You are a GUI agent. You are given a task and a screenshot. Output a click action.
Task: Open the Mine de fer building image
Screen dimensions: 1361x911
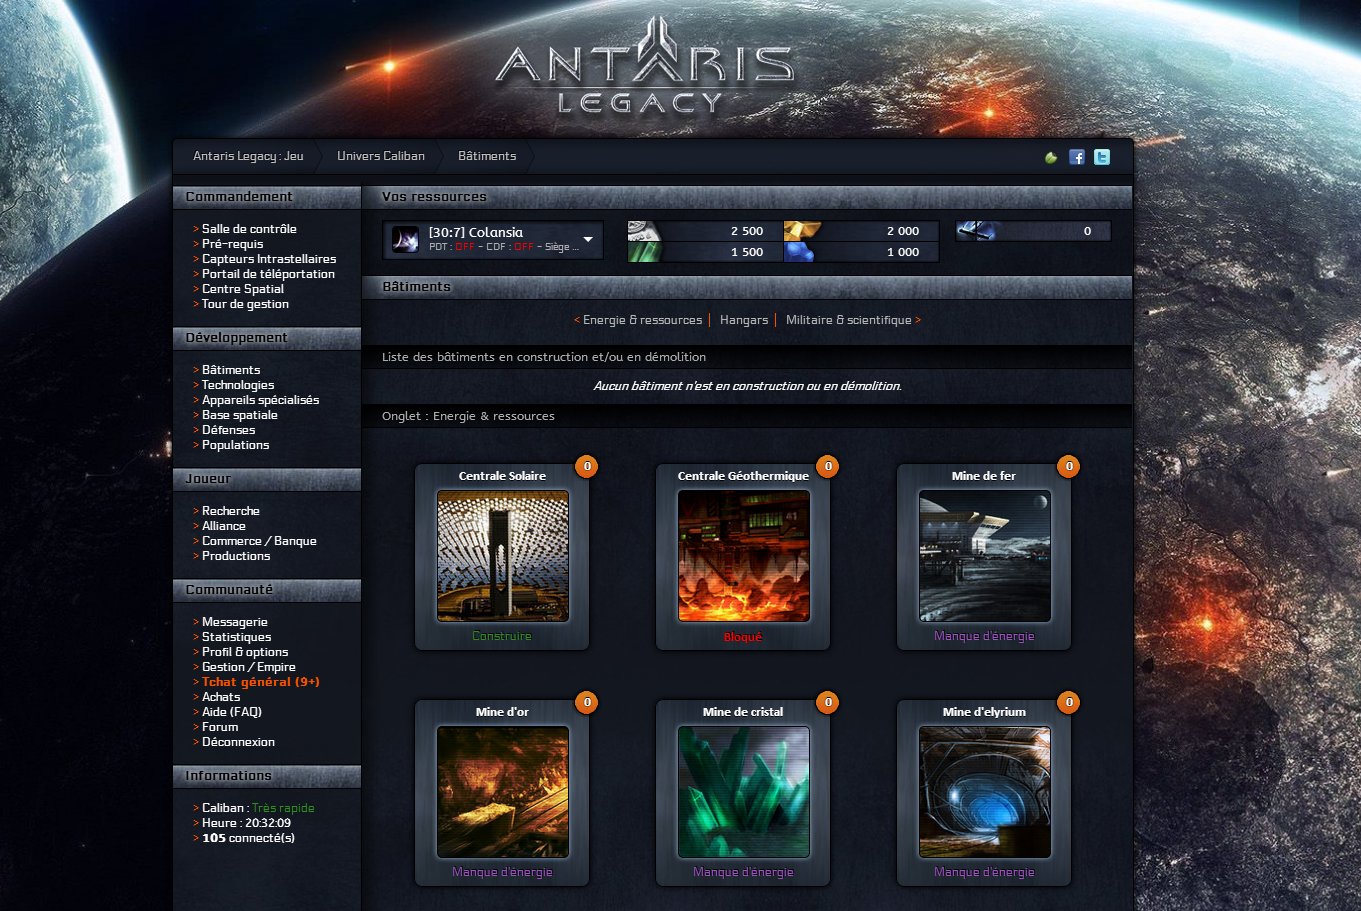click(984, 556)
